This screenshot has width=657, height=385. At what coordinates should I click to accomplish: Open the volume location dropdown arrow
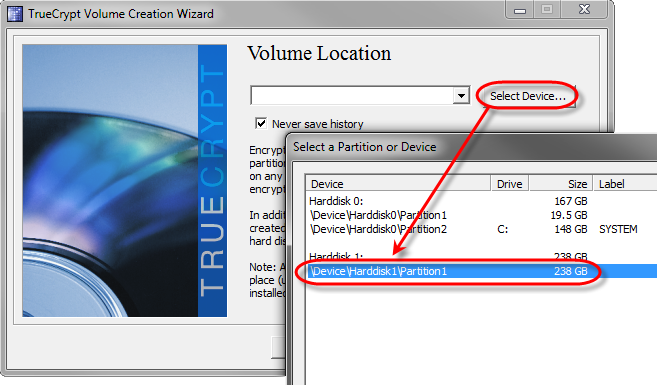pos(461,96)
